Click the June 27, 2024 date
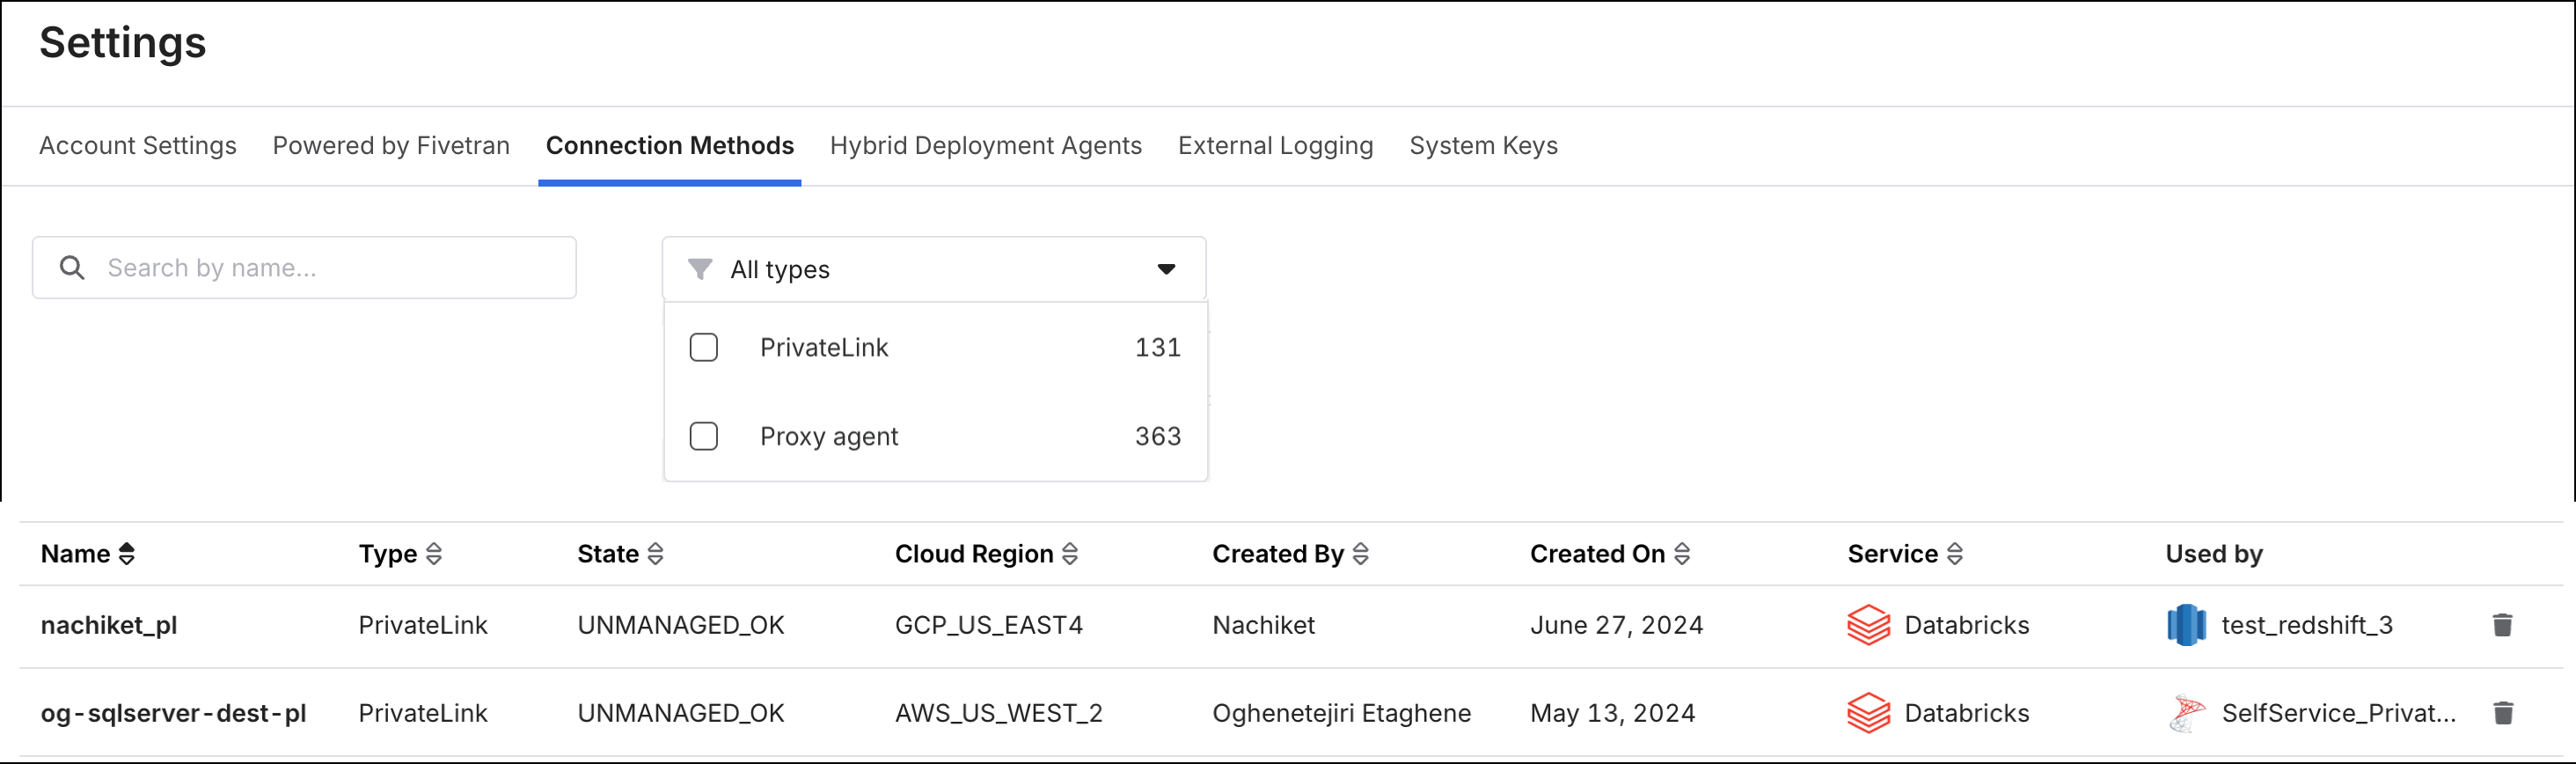Screen dimensions: 2576x764 click(1617, 625)
